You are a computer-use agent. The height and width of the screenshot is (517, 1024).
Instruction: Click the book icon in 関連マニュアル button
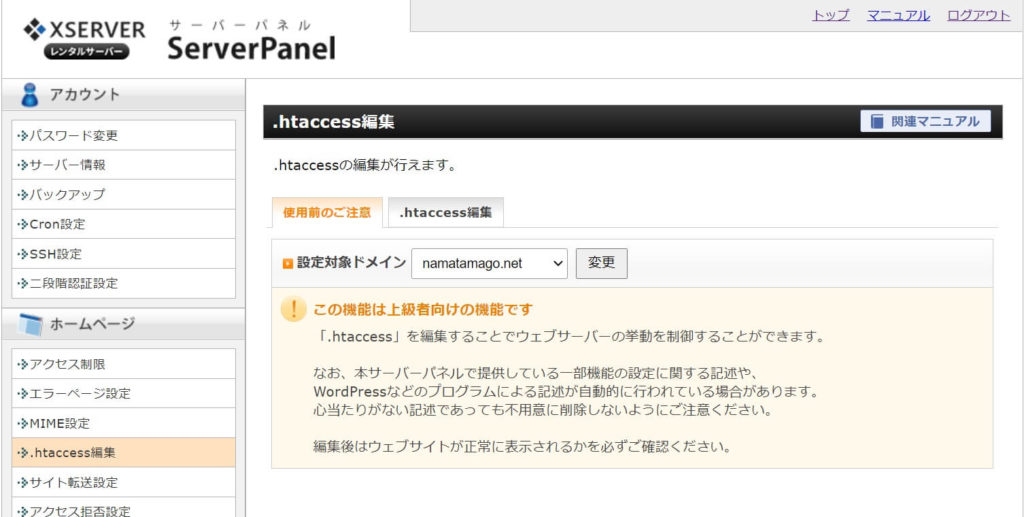click(877, 121)
